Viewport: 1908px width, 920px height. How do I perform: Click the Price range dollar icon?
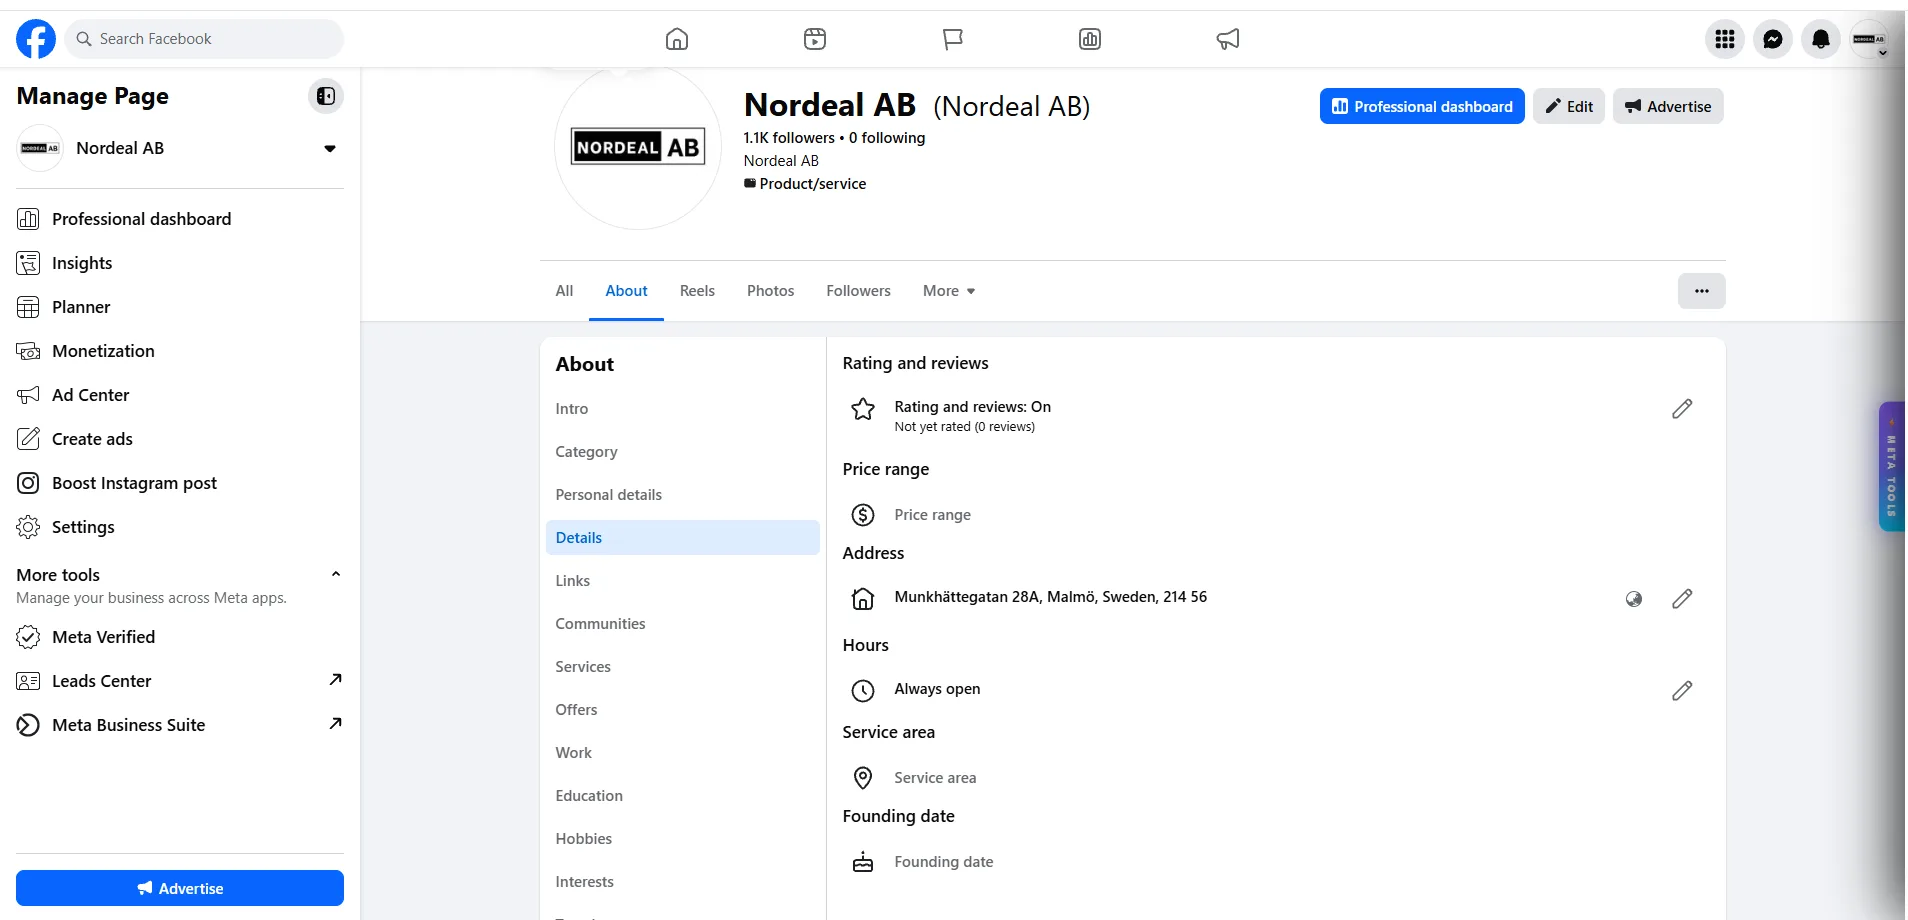[x=863, y=515]
